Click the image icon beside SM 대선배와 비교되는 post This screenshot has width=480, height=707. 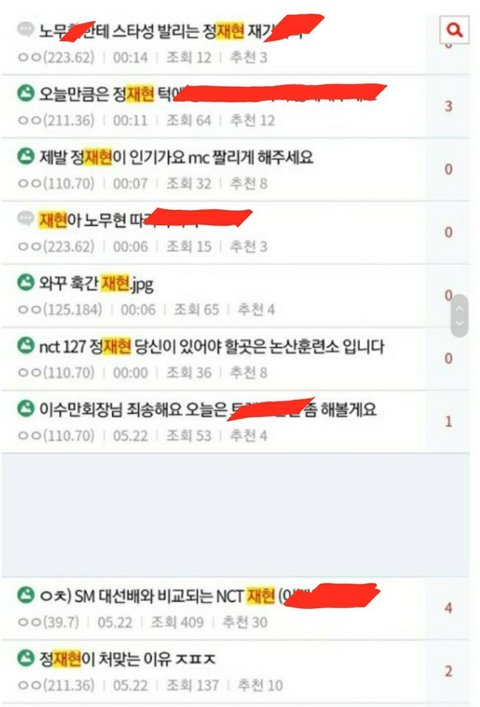(x=26, y=595)
